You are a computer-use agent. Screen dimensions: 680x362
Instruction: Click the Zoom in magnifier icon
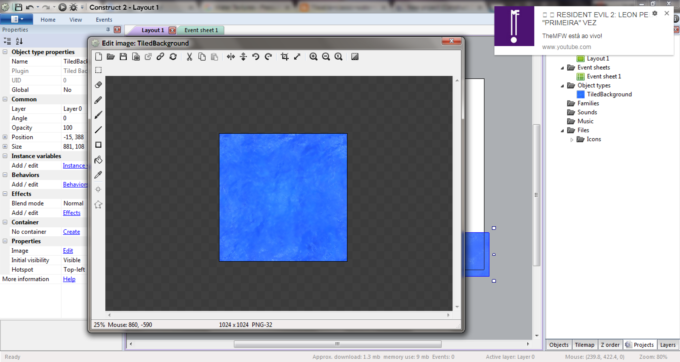(x=313, y=57)
